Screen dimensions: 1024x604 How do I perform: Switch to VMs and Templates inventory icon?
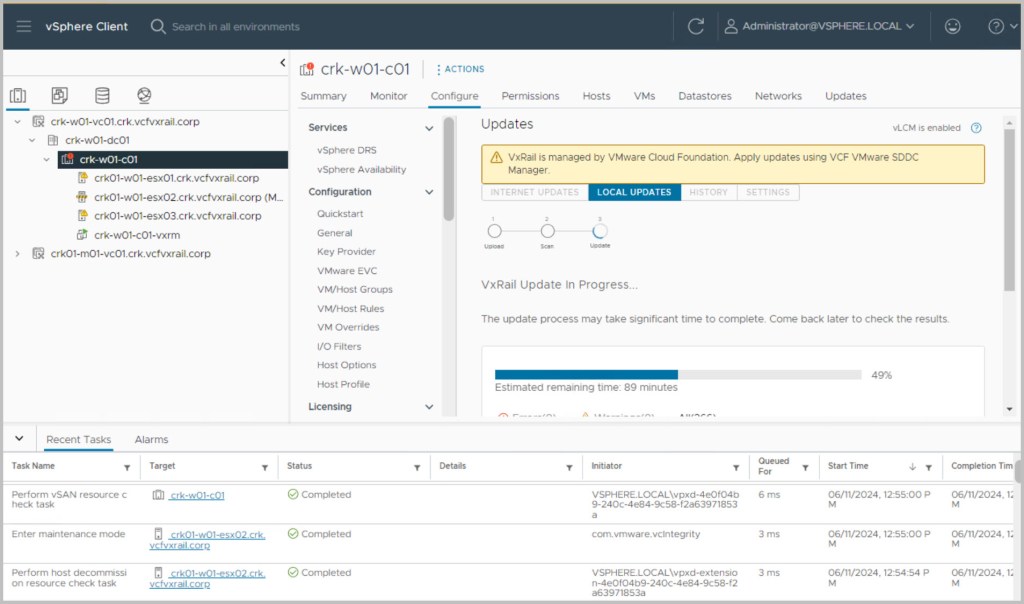click(60, 96)
